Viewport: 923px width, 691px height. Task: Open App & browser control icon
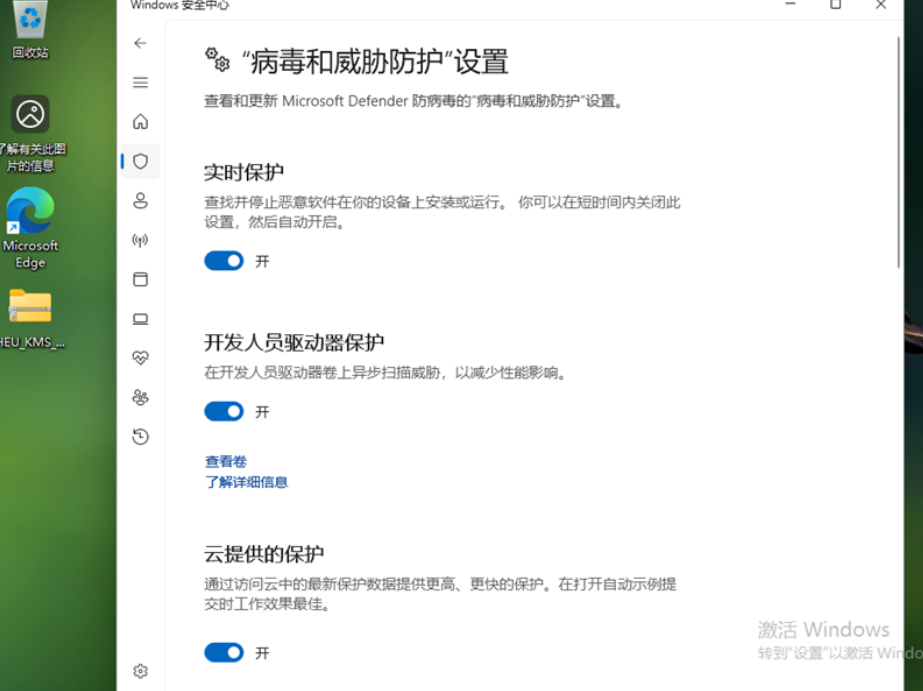tap(140, 279)
